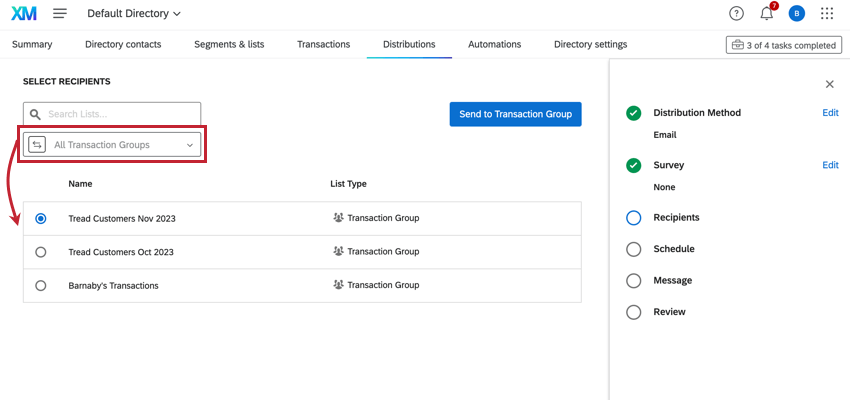Click the green Distribution Method checkmark

click(x=633, y=113)
